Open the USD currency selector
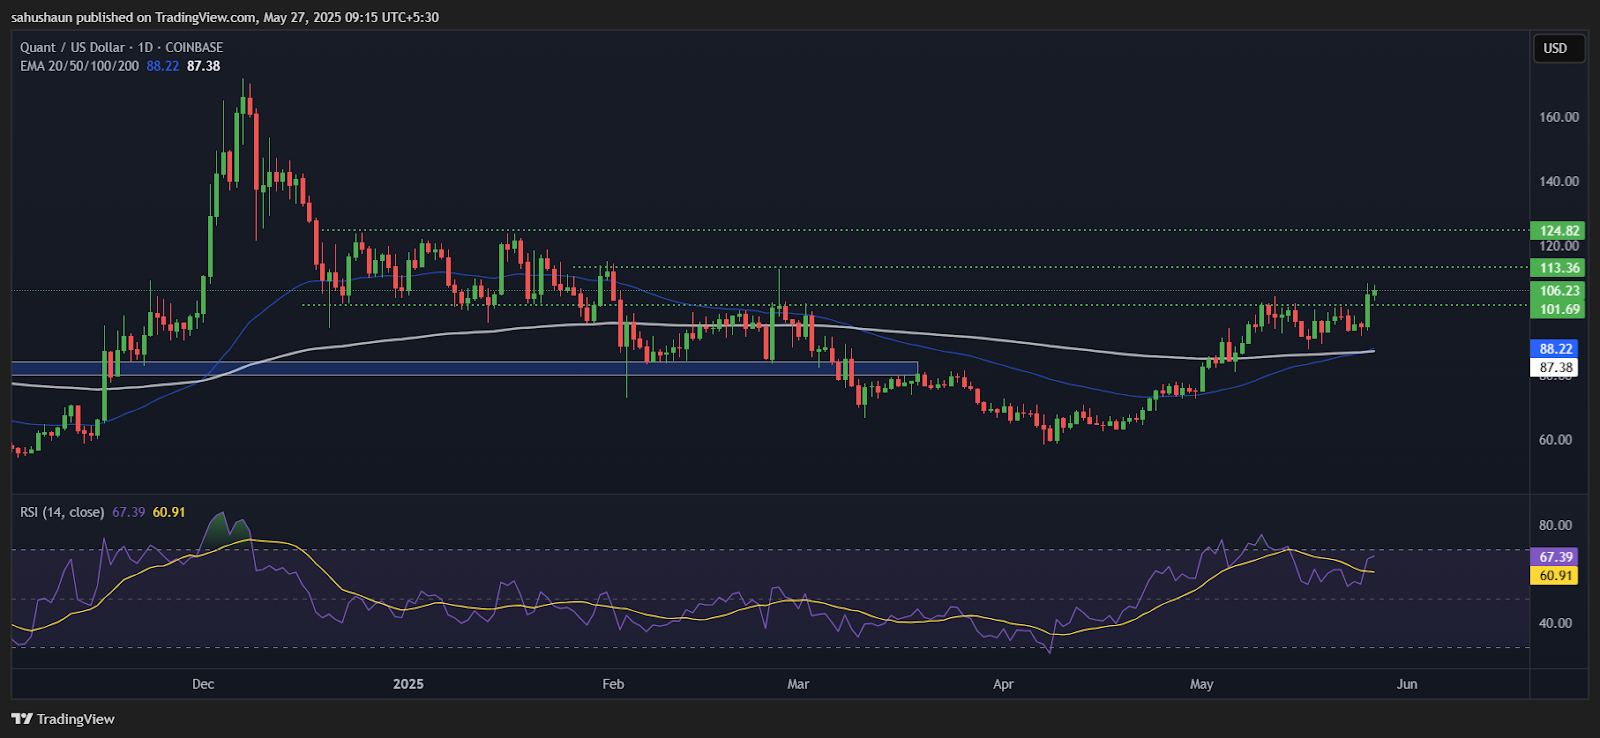This screenshot has height=738, width=1600. (x=1555, y=48)
